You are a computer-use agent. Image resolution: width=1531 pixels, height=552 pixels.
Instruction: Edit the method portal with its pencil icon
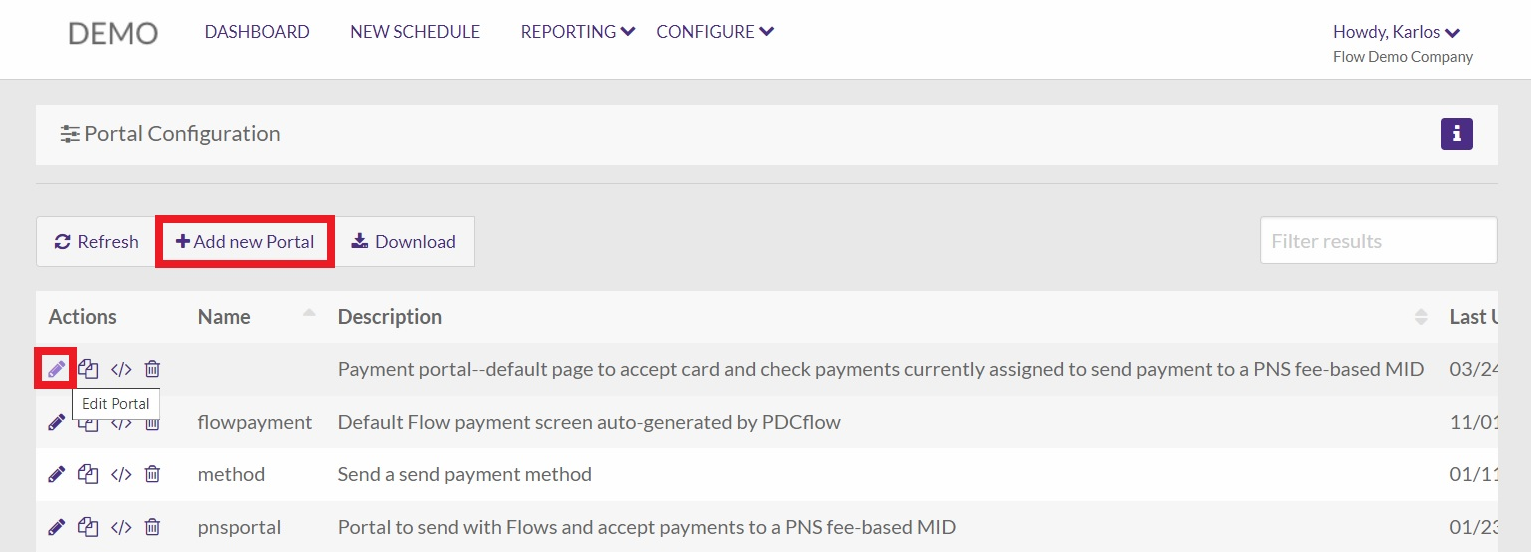57,474
